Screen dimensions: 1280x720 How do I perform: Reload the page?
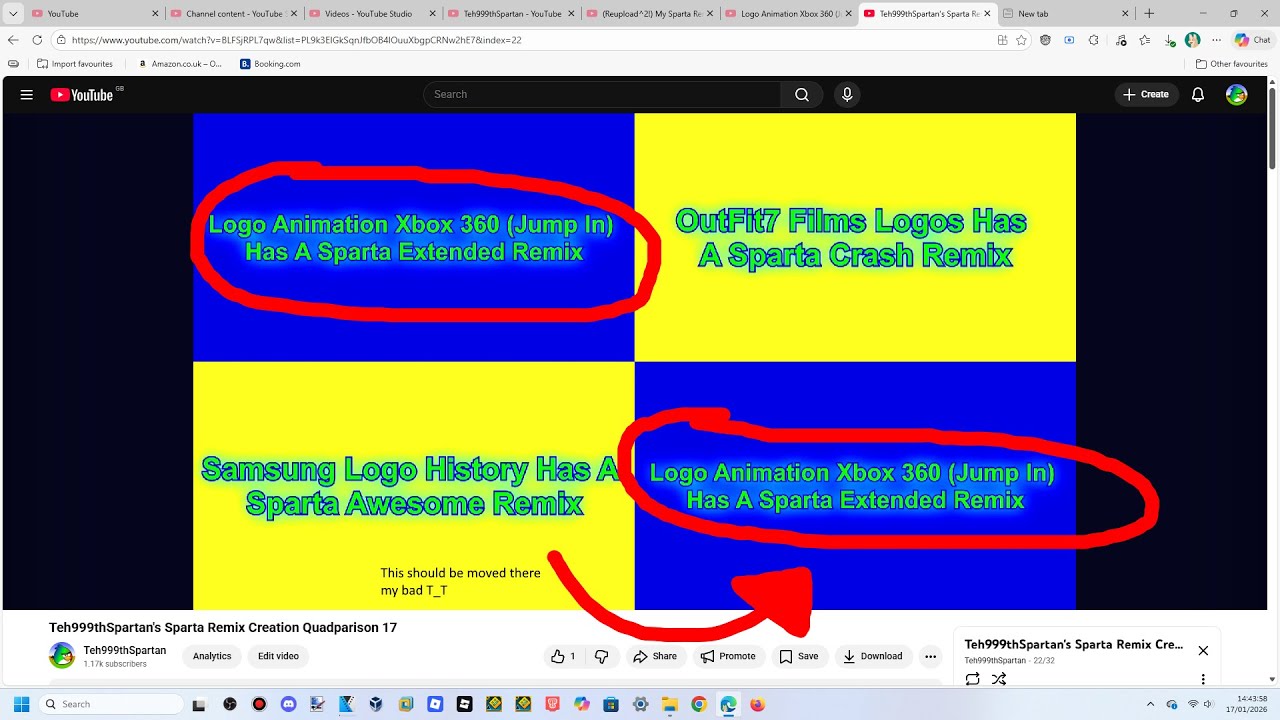[x=37, y=40]
